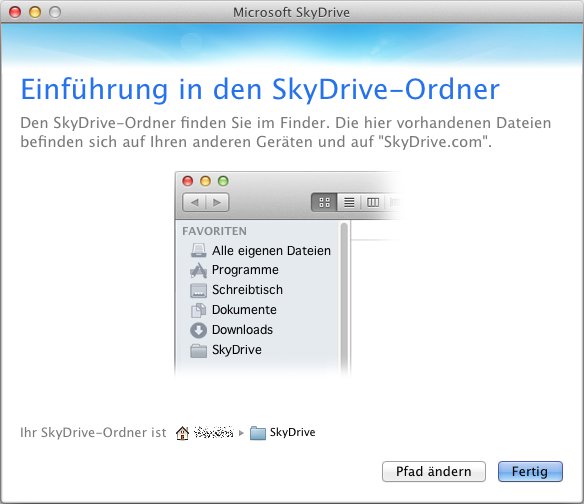Image resolution: width=584 pixels, height=504 pixels.
Task: Select list view button in Finder illustration
Action: [349, 202]
